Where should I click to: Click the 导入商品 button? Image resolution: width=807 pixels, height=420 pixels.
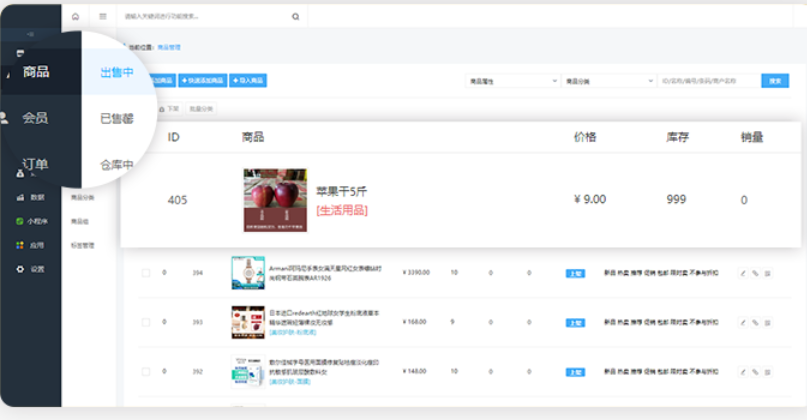248,80
